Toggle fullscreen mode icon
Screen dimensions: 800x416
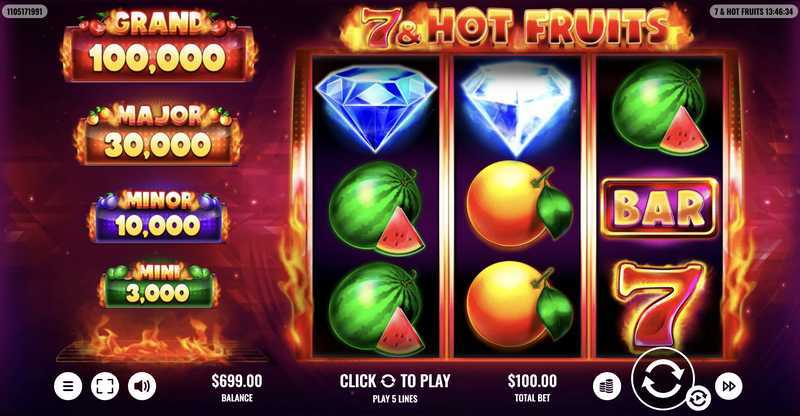[105, 386]
